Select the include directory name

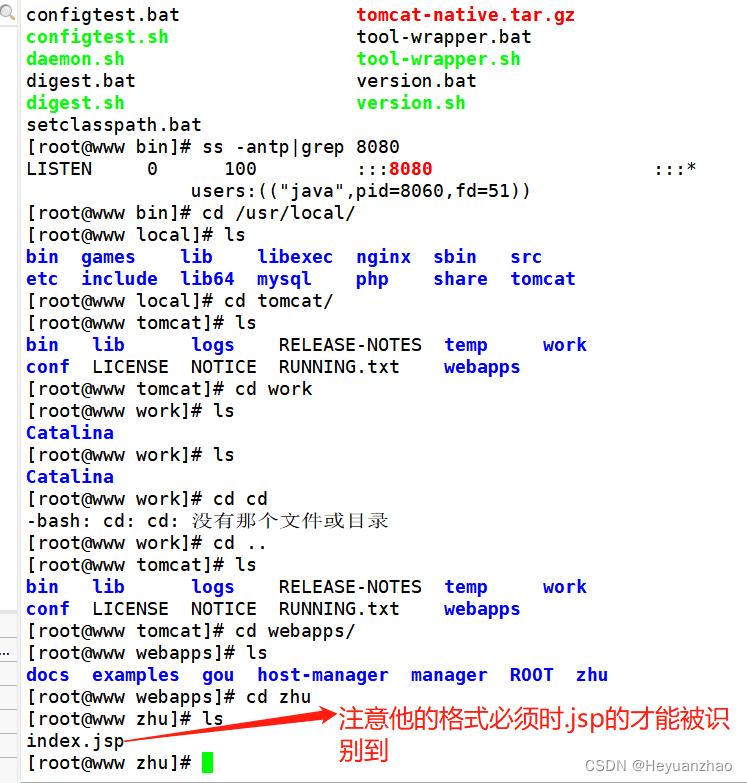click(119, 279)
